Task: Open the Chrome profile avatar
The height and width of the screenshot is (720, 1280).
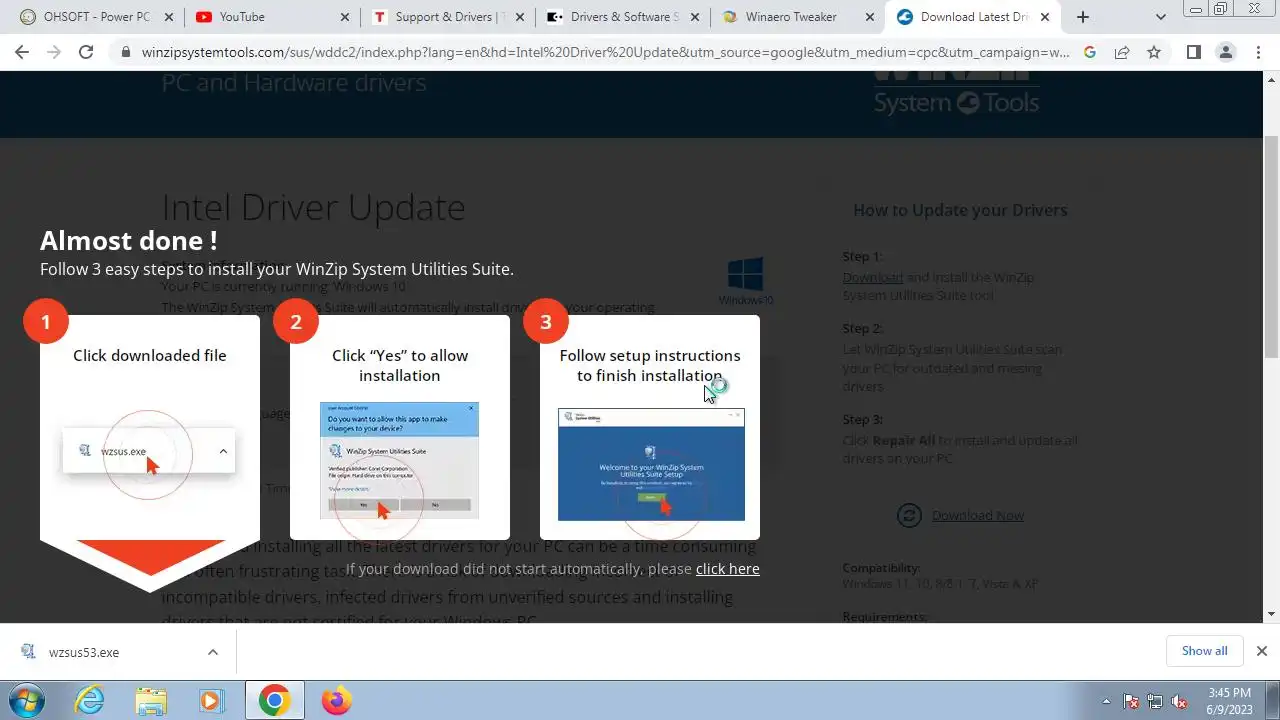Action: coord(1226,53)
